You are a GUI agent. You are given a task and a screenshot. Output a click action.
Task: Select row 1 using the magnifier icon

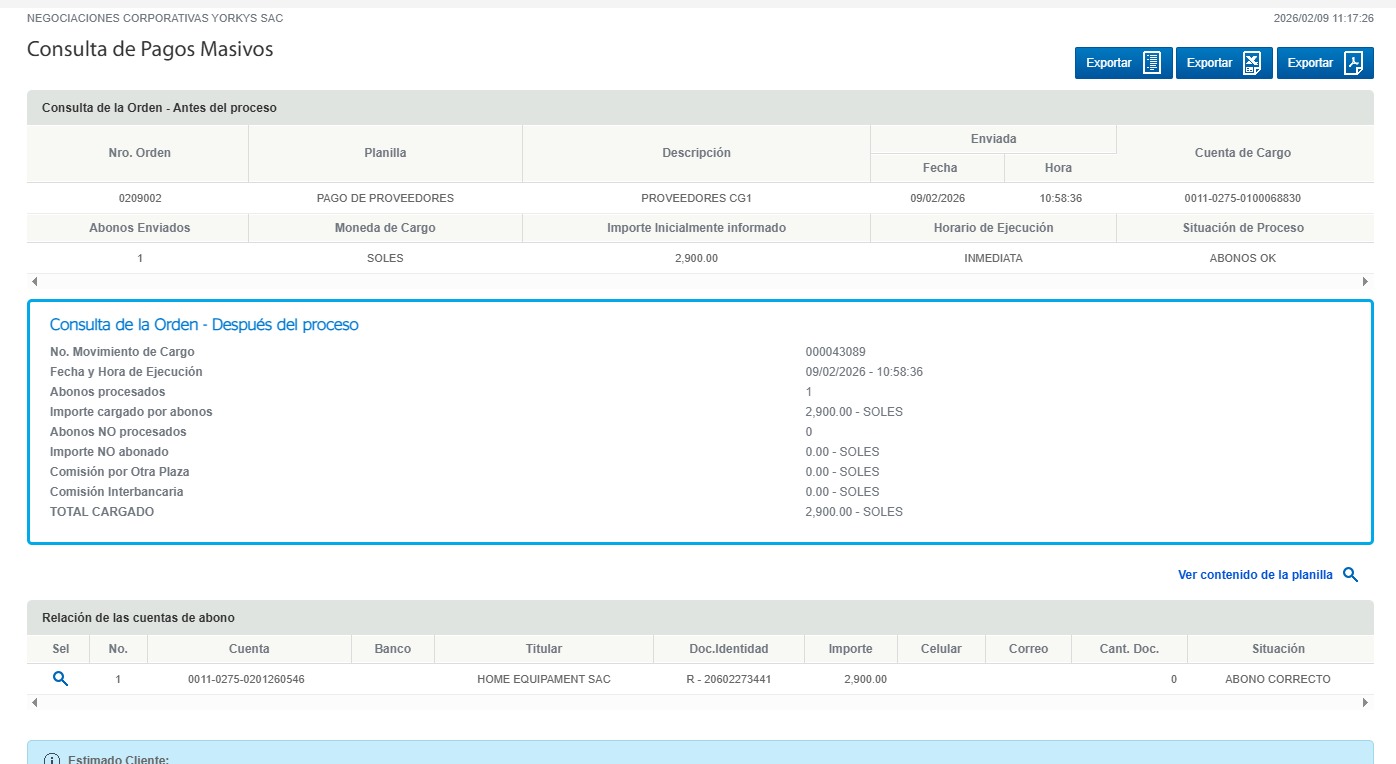[60, 679]
